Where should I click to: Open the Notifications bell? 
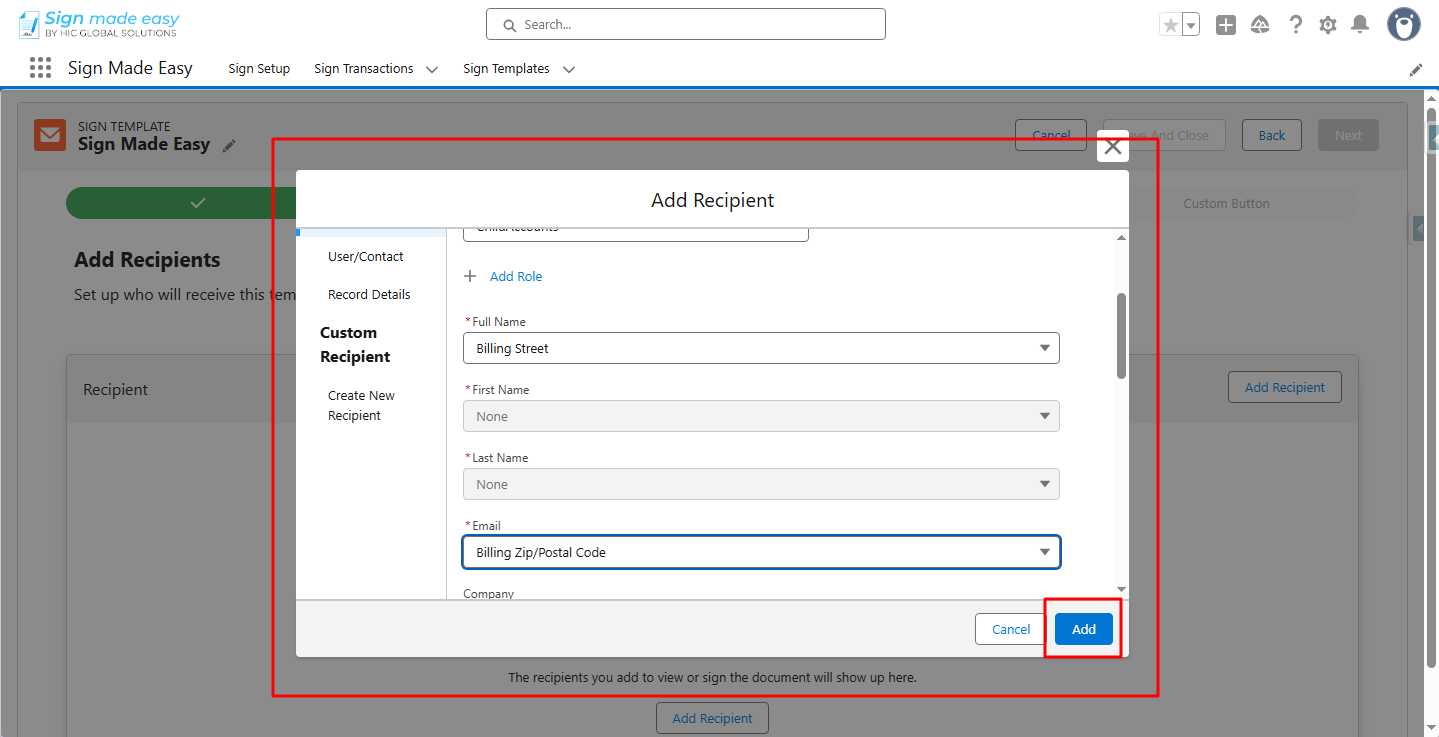pyautogui.click(x=1359, y=24)
